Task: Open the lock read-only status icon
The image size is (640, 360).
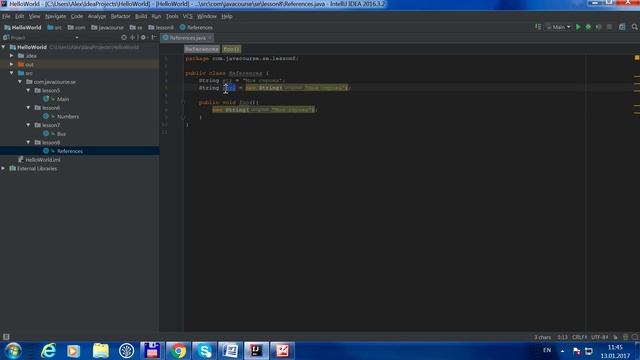Action: pos(616,337)
